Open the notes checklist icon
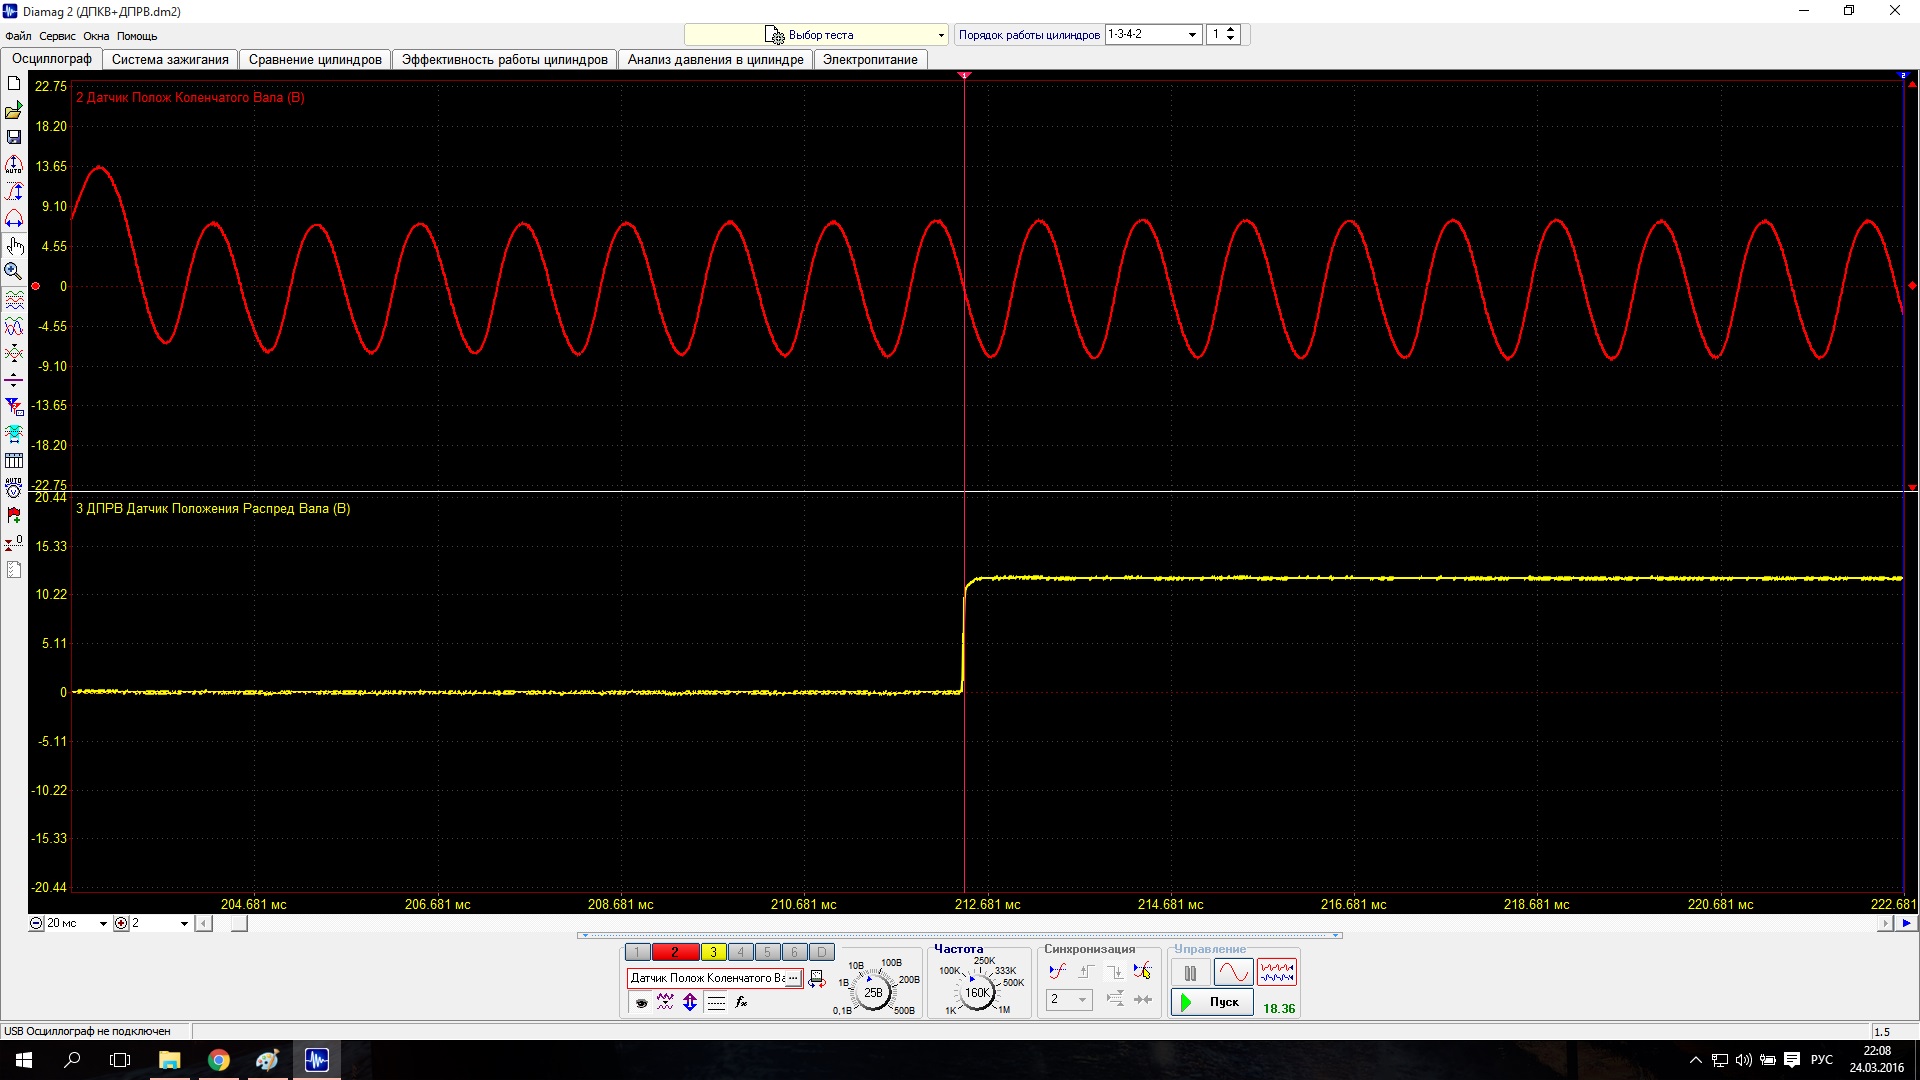Viewport: 1920px width, 1080px height. click(14, 570)
